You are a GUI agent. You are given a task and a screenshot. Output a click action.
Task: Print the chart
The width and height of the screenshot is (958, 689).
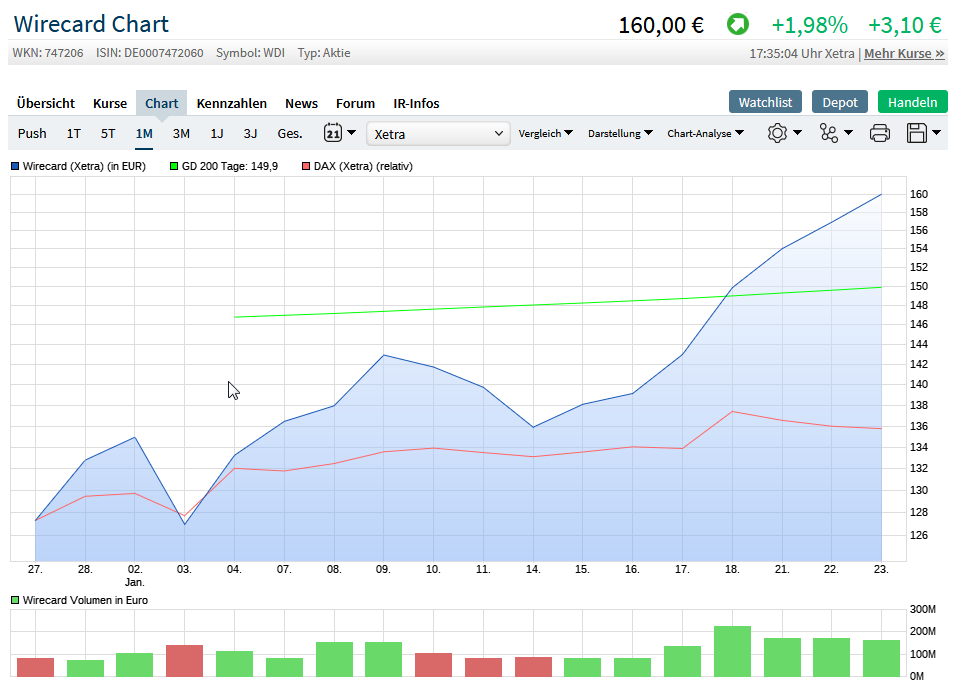(x=880, y=132)
